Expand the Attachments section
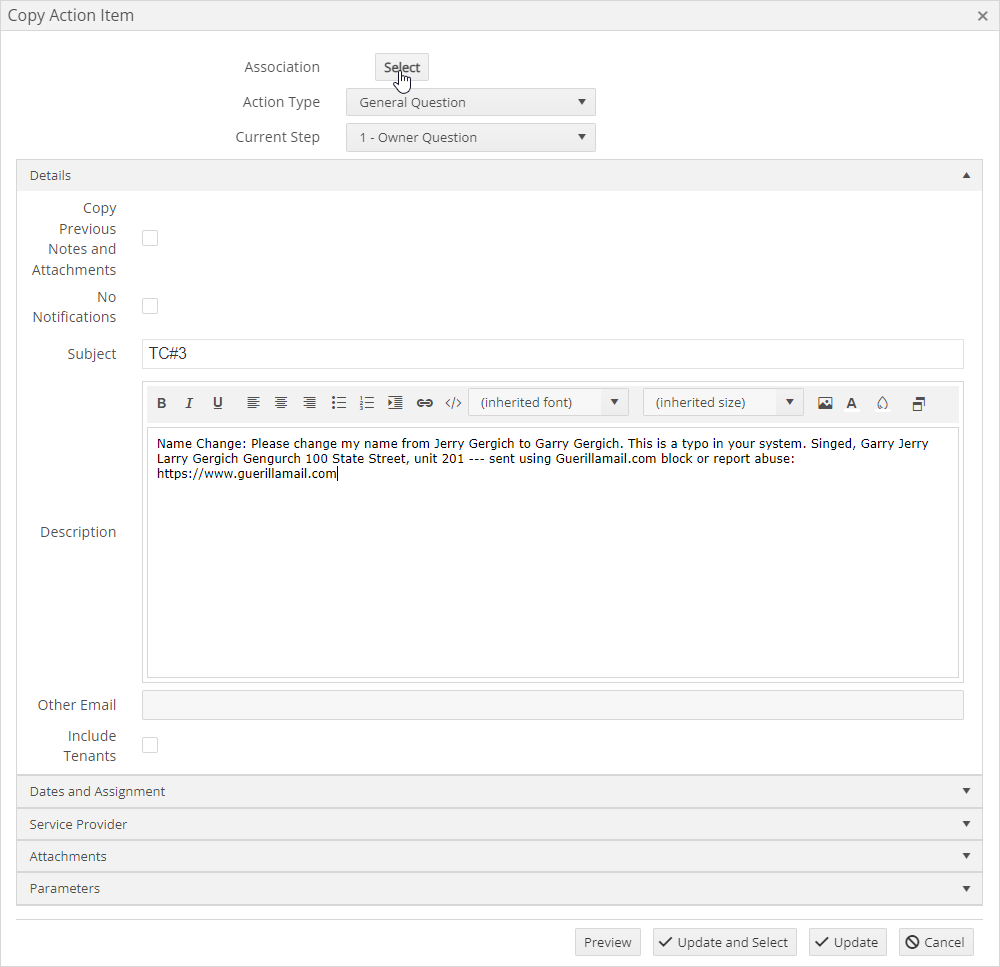 (x=499, y=856)
